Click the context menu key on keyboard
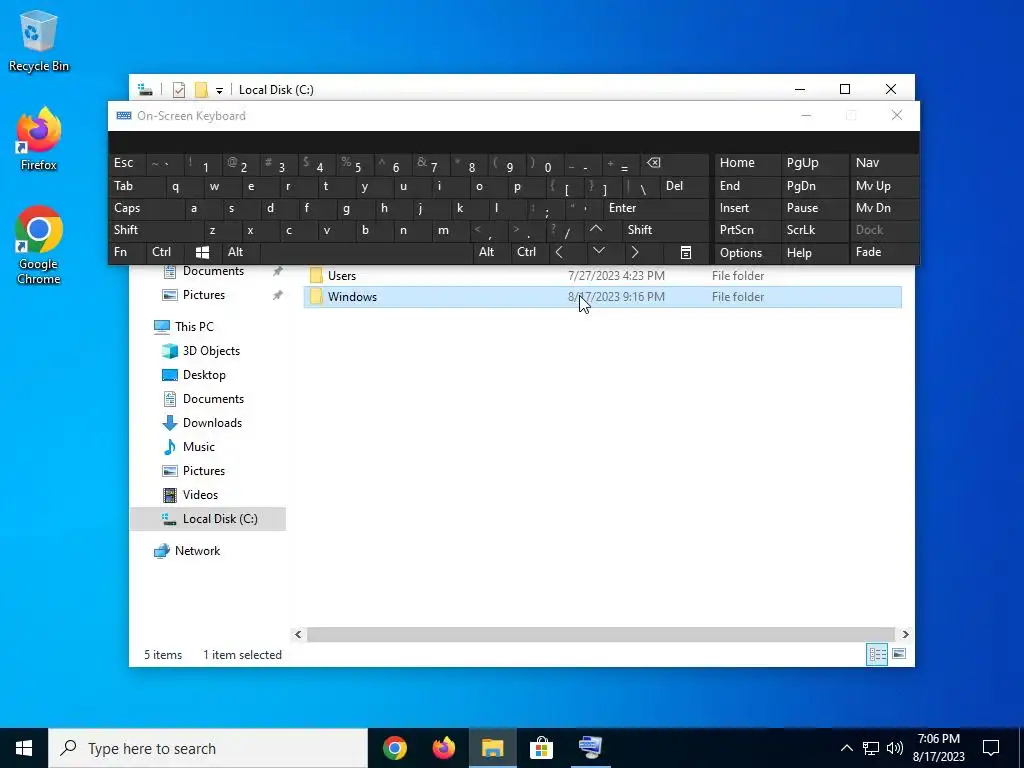Image resolution: width=1024 pixels, height=768 pixels. [x=686, y=253]
